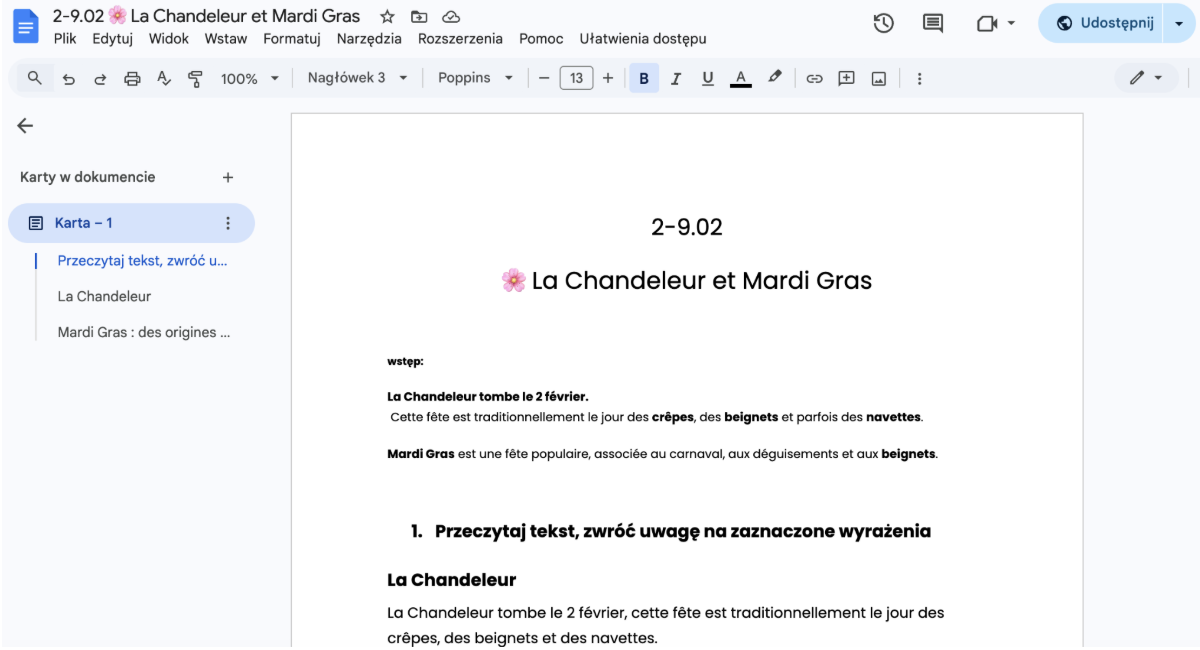The width and height of the screenshot is (1200, 650).
Task: Open the comments panel icon
Action: click(933, 23)
